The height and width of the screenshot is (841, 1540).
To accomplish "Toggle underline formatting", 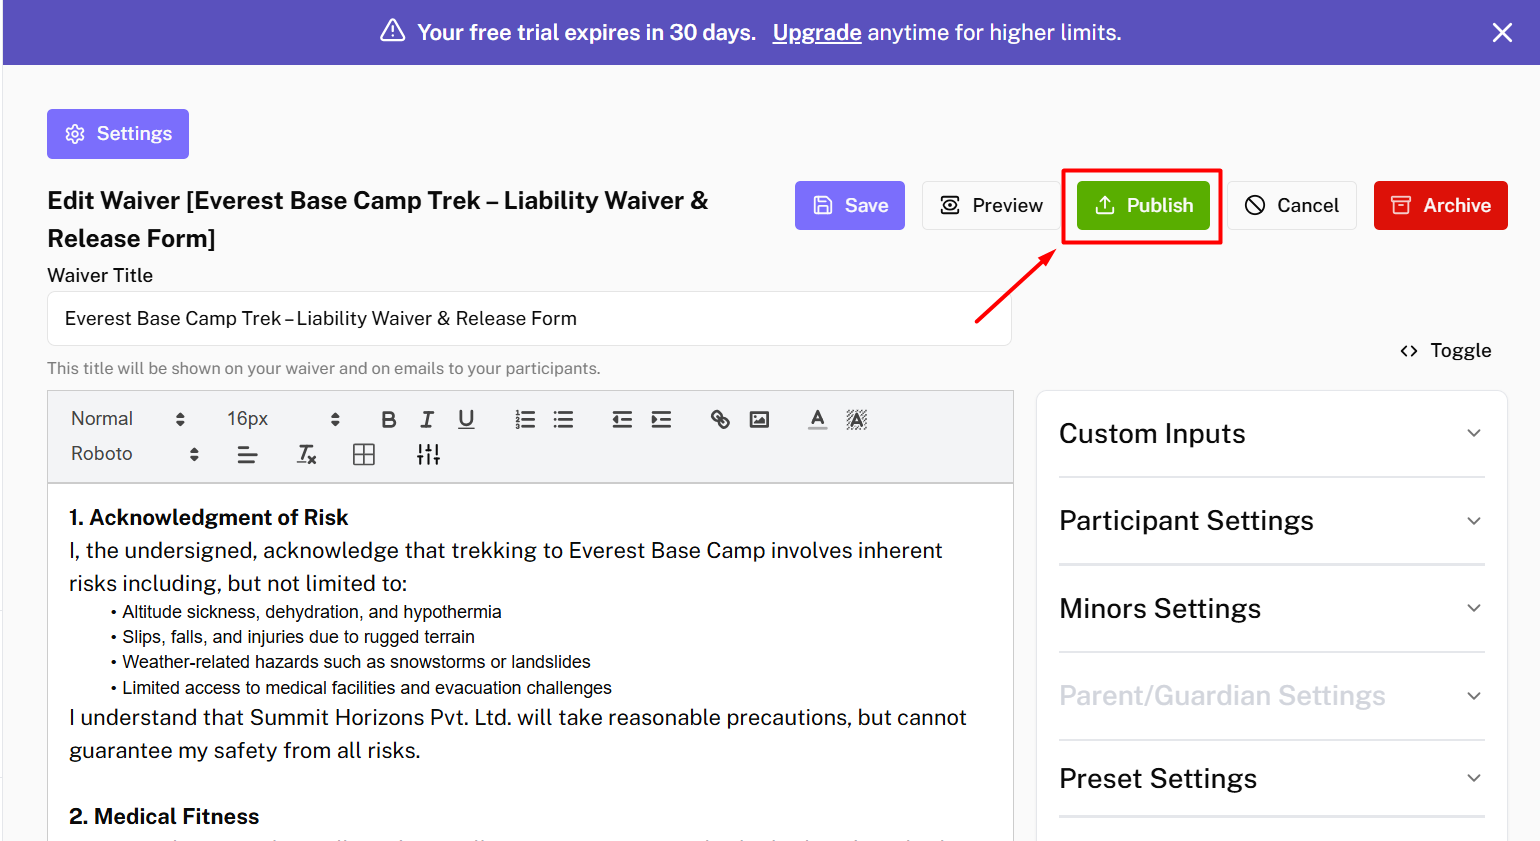I will [466, 419].
